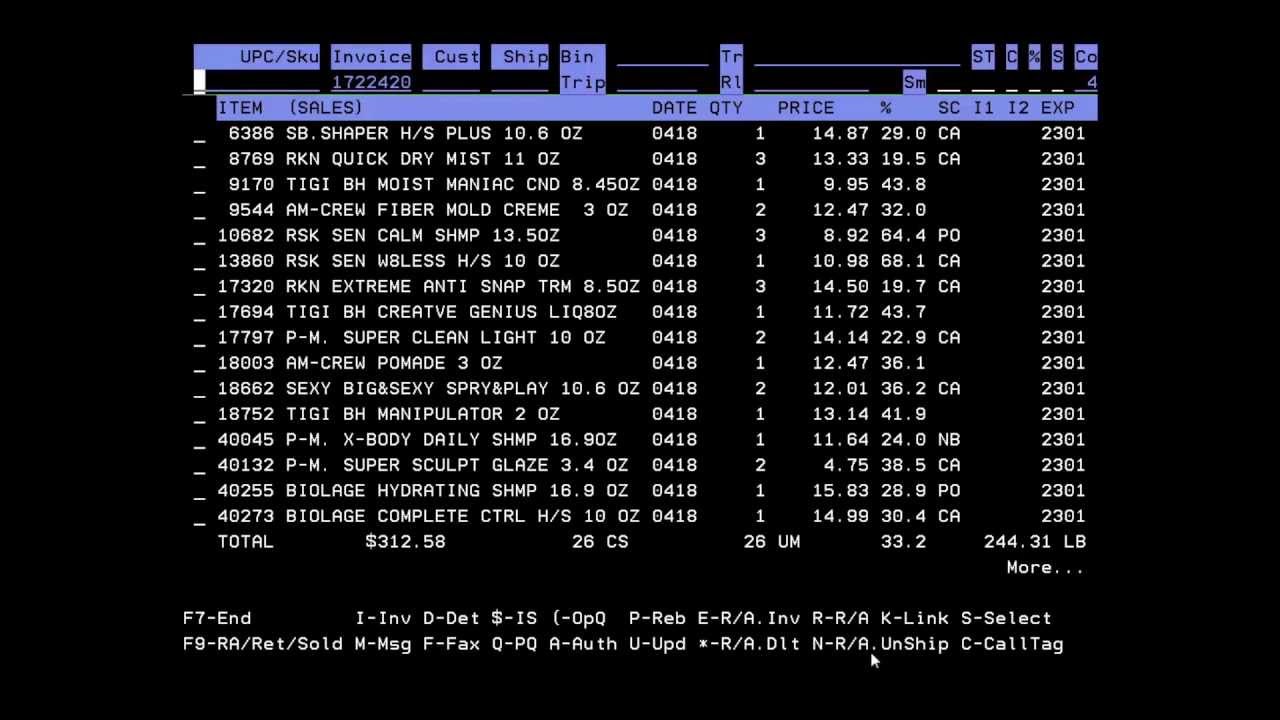Click the M-Msg command option
The width and height of the screenshot is (1280, 720).
[x=382, y=644]
